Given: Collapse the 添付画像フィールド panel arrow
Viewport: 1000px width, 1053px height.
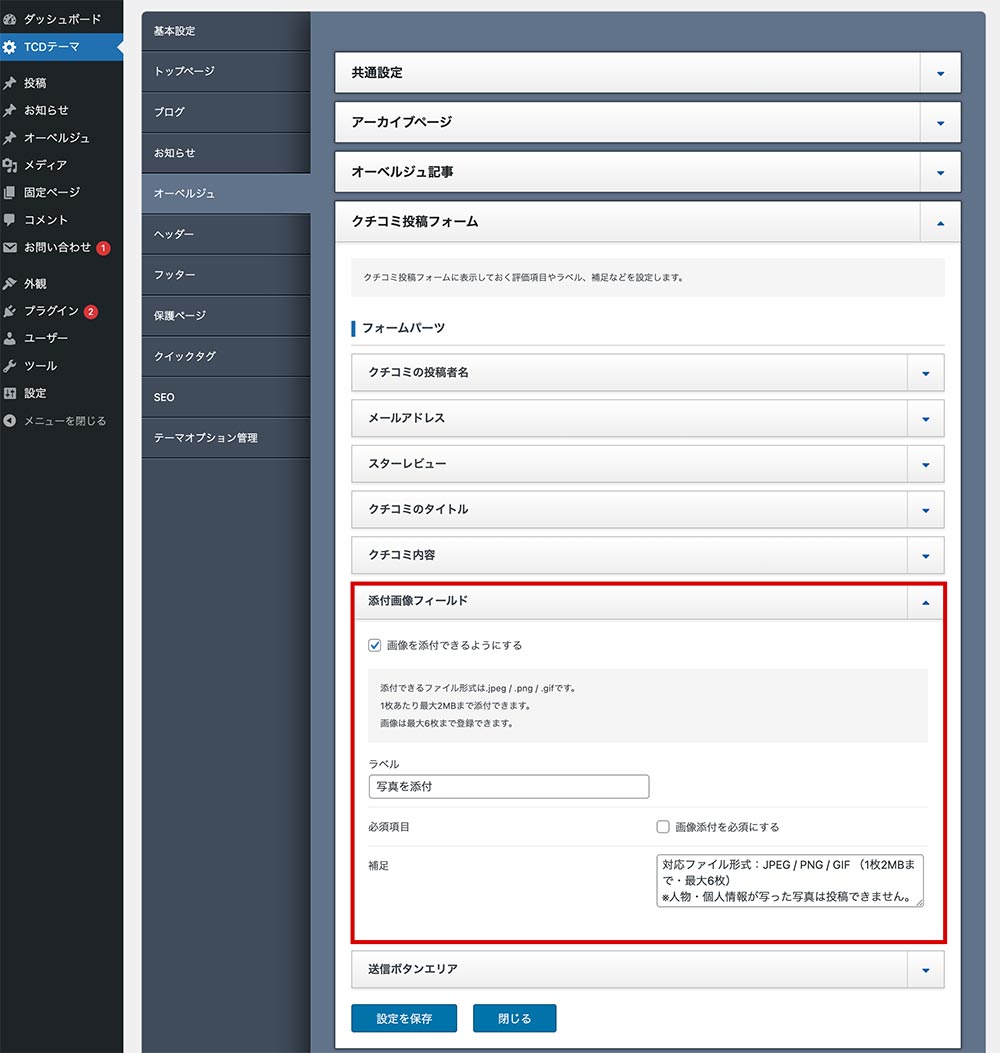Looking at the screenshot, I should (x=925, y=602).
